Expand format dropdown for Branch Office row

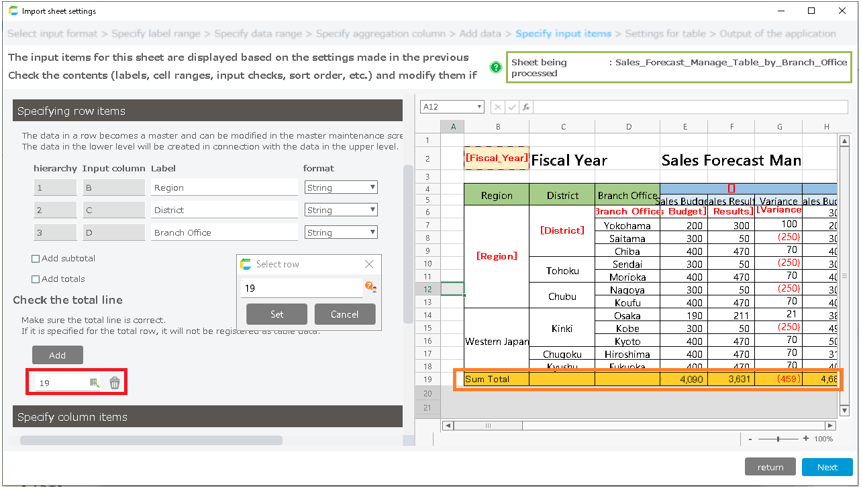(341, 232)
